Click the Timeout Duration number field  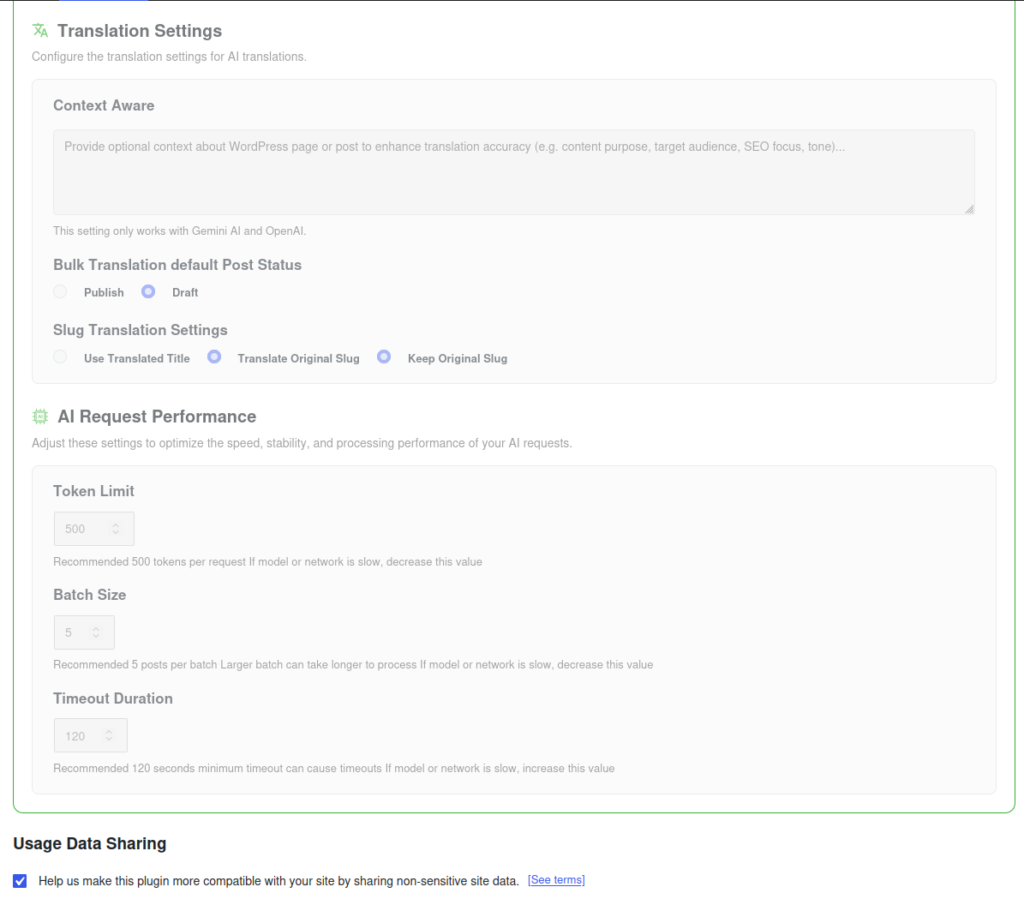(91, 736)
